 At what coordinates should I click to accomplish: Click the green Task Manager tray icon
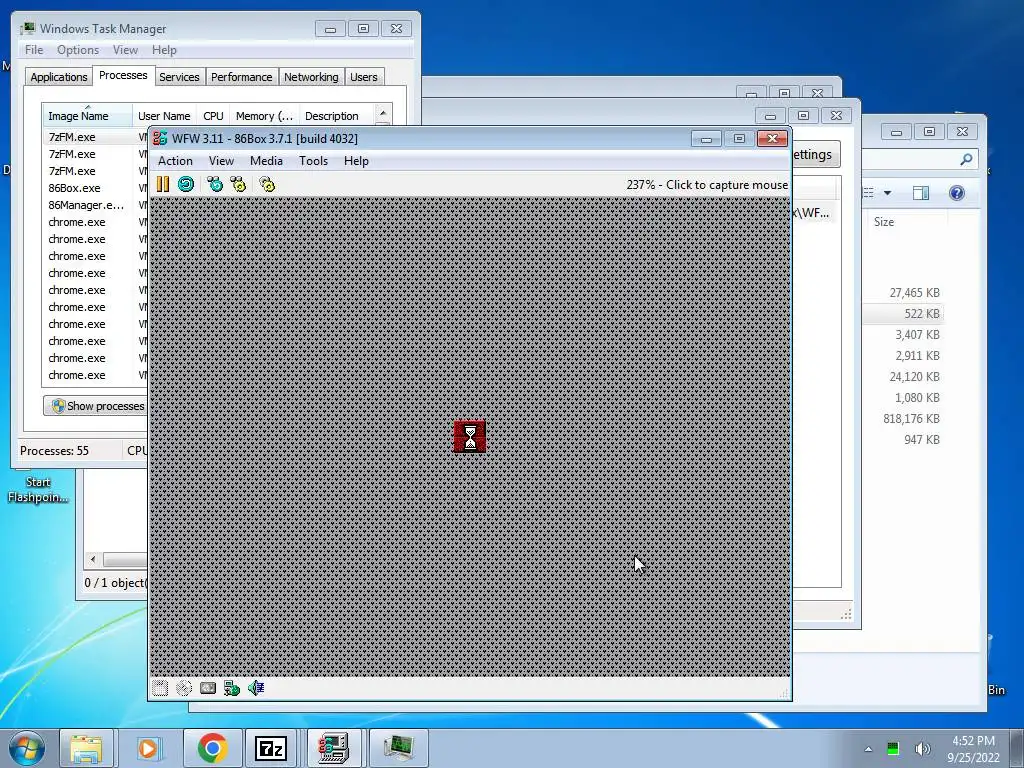[893, 749]
